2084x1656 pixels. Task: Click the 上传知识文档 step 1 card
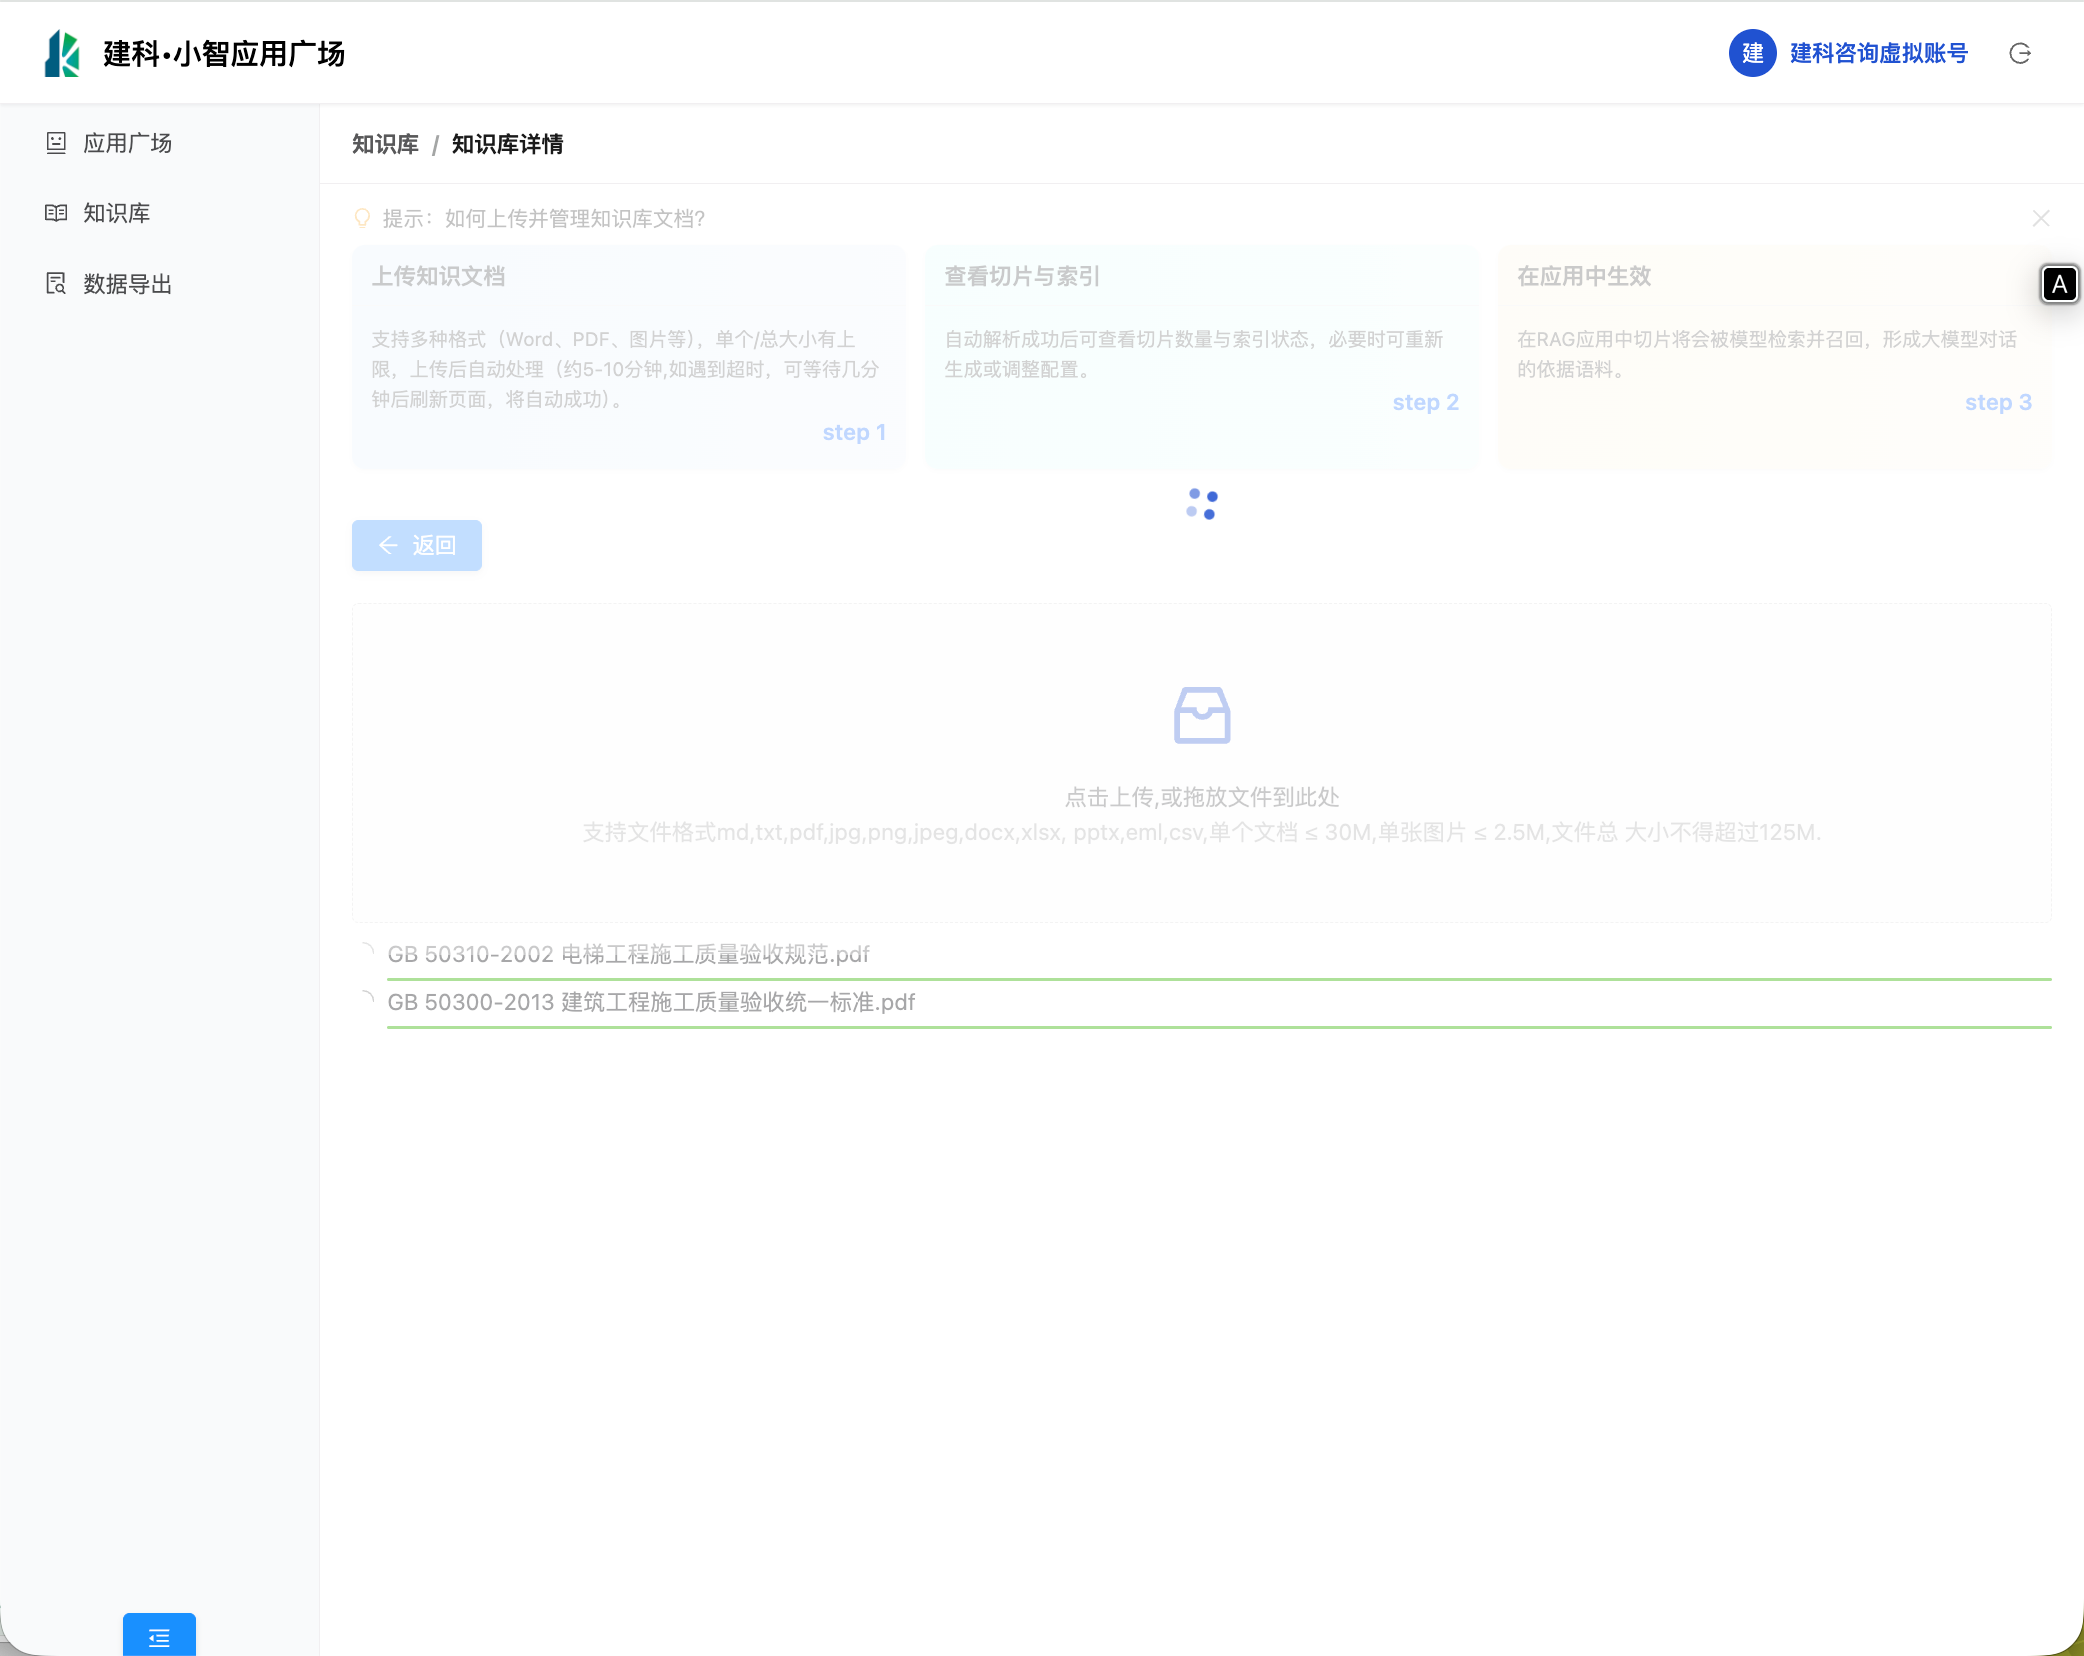tap(628, 357)
